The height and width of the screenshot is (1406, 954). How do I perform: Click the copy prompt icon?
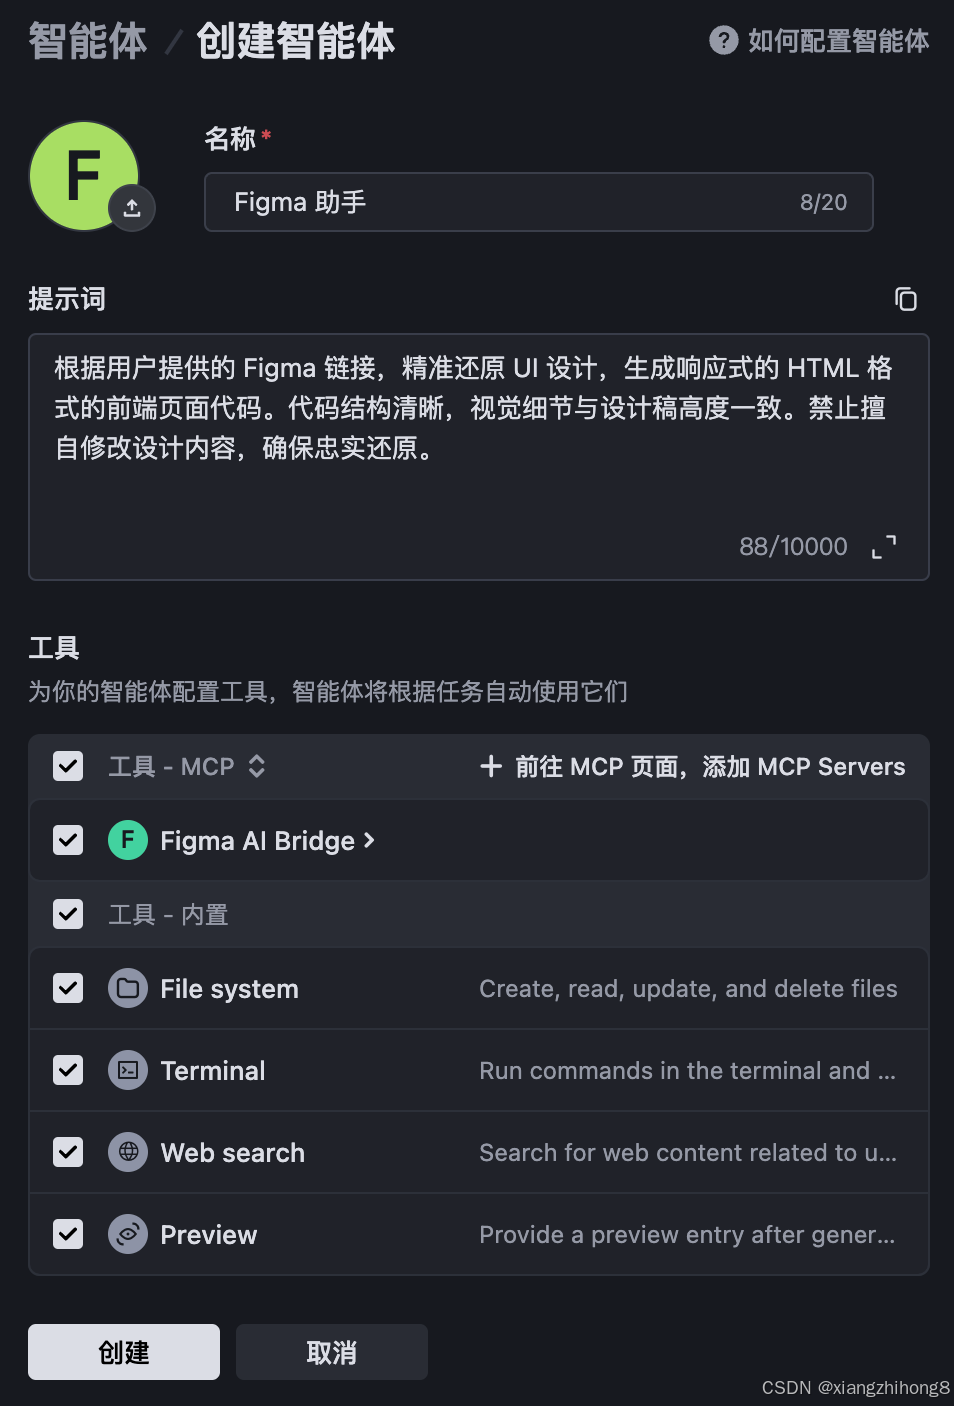pyautogui.click(x=905, y=299)
